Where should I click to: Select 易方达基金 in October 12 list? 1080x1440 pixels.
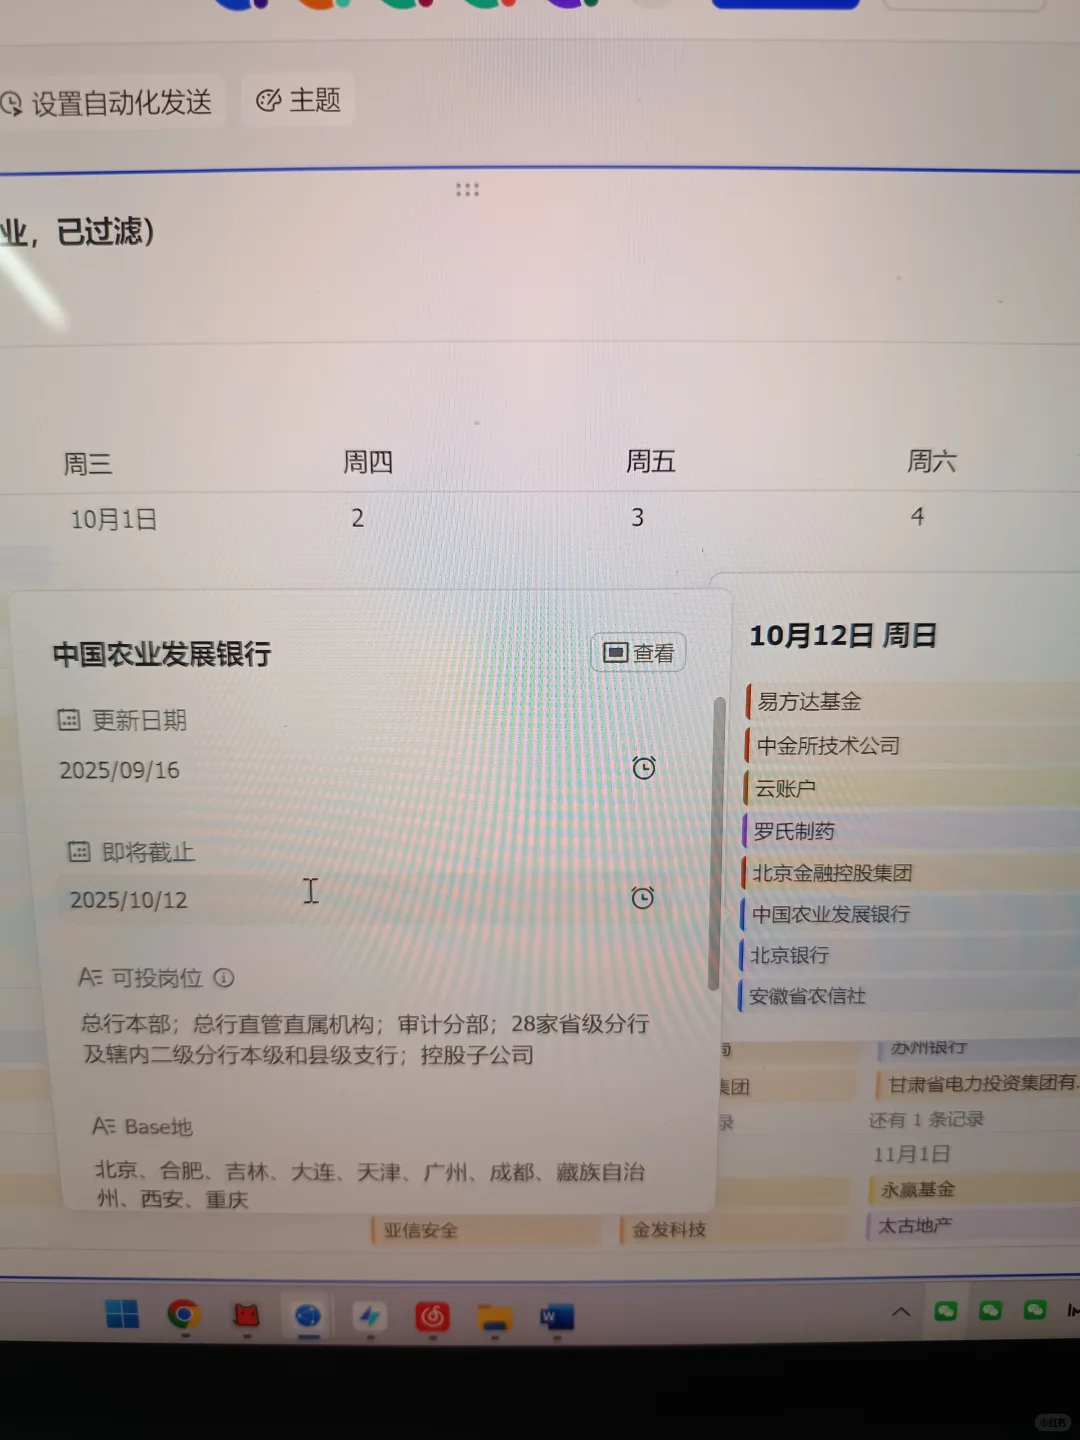[x=912, y=701]
